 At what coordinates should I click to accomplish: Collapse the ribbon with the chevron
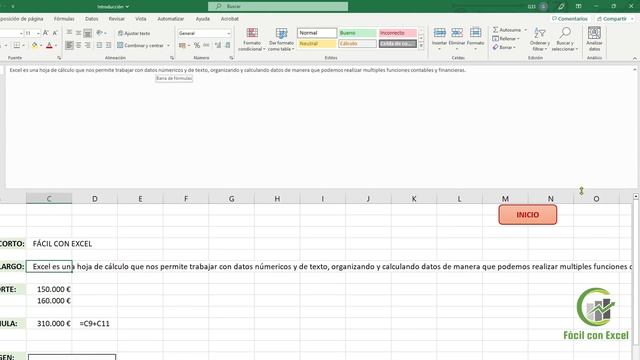(635, 58)
